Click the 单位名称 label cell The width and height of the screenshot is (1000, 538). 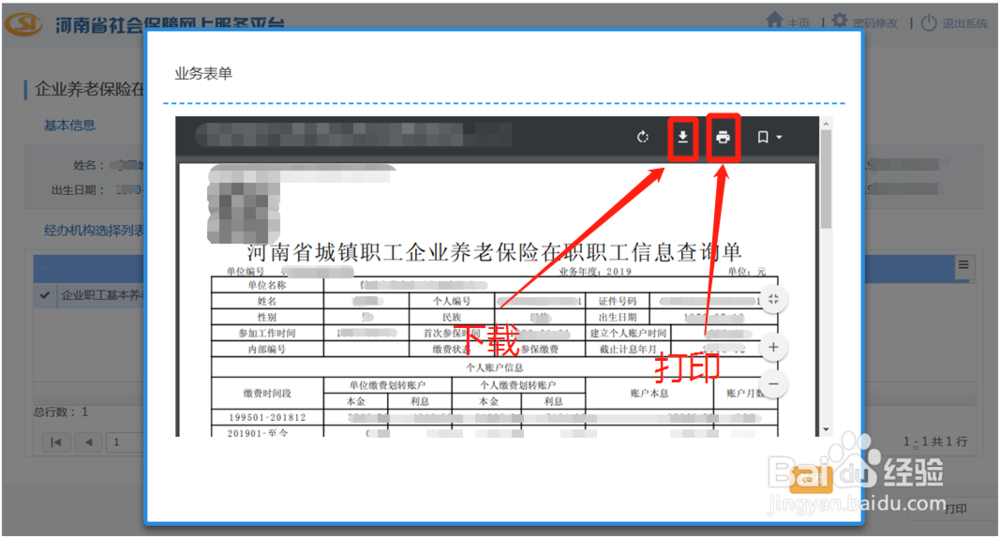[x=267, y=285]
